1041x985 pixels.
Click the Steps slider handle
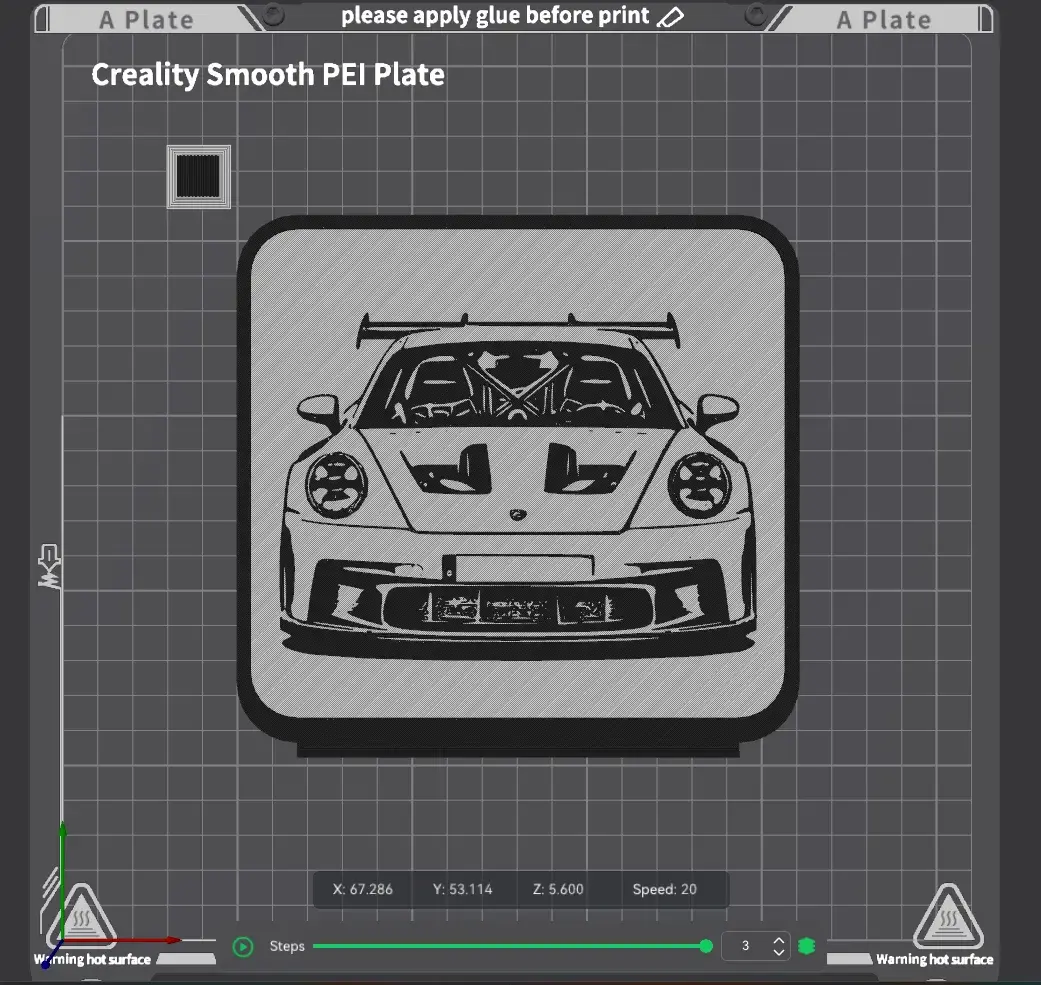pyautogui.click(x=706, y=947)
